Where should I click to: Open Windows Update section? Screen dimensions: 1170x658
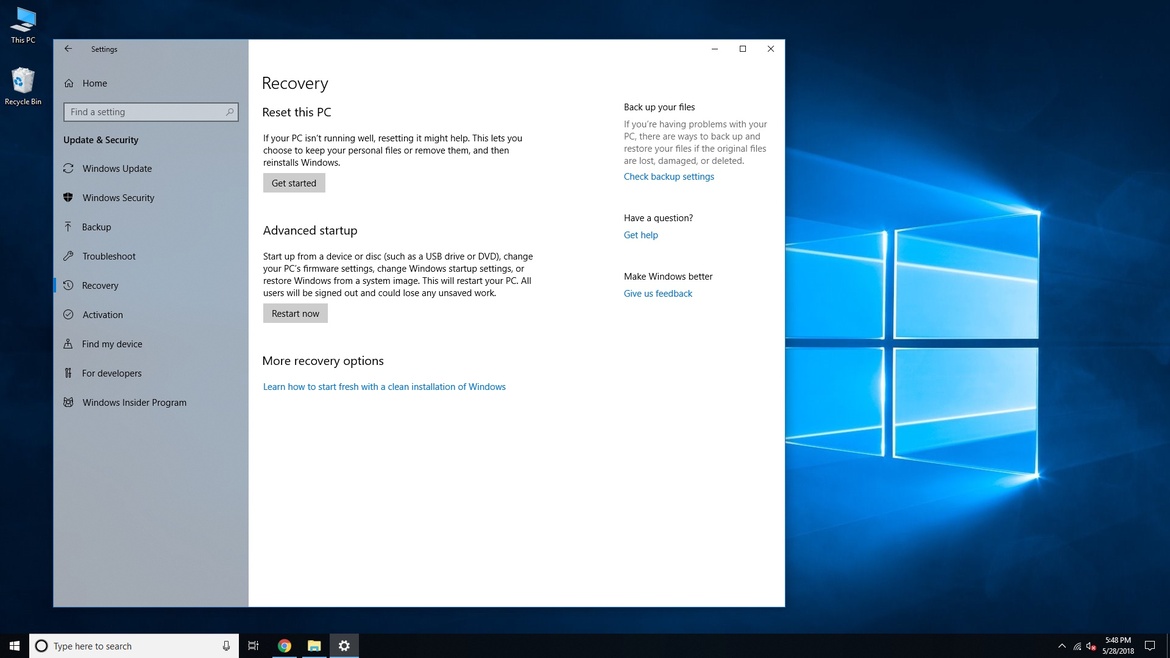tap(117, 169)
